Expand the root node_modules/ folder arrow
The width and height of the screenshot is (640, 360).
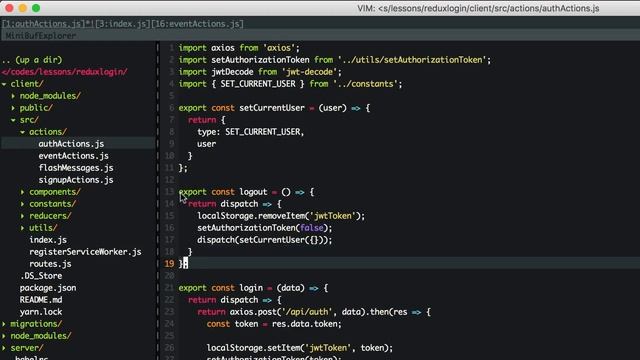click(4, 336)
